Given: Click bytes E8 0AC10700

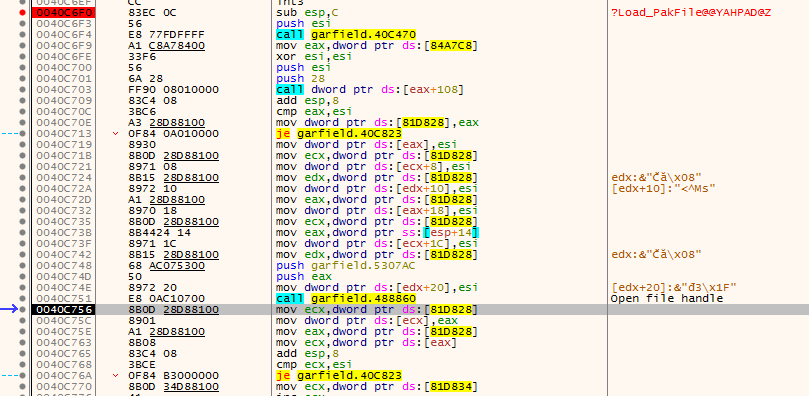Looking at the screenshot, I should click(166, 299).
